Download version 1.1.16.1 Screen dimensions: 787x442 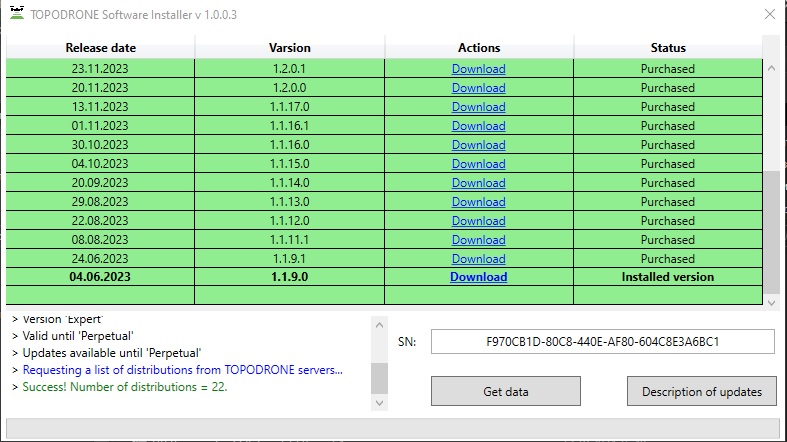(478, 126)
